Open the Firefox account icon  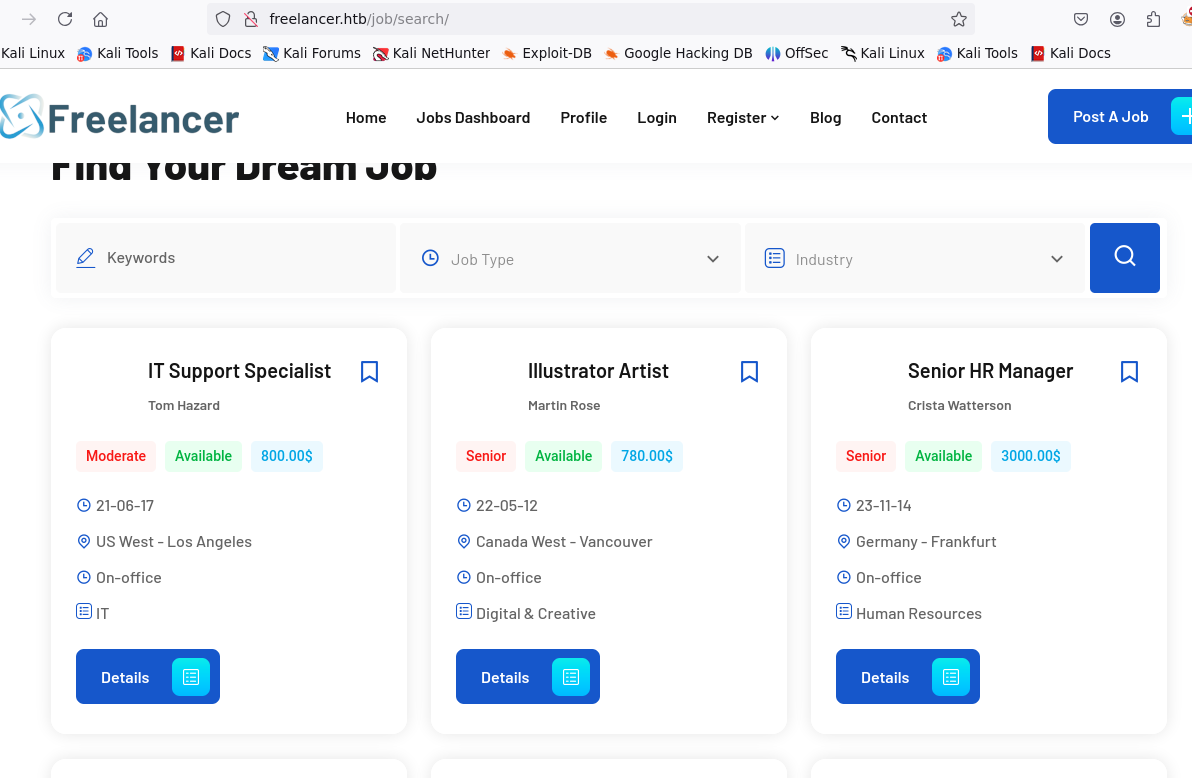[x=1118, y=19]
